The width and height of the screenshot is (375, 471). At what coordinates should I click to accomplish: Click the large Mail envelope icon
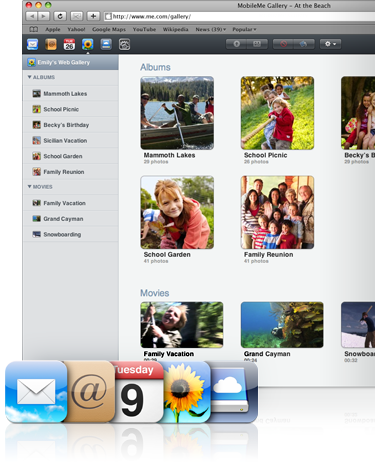tap(36, 392)
